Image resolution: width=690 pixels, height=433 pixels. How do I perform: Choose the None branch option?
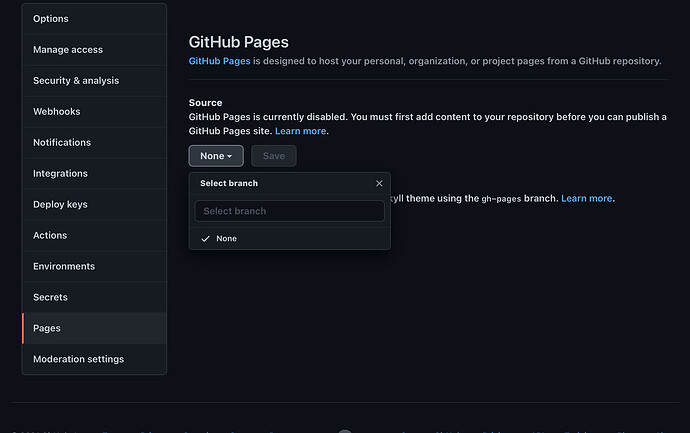click(x=290, y=239)
